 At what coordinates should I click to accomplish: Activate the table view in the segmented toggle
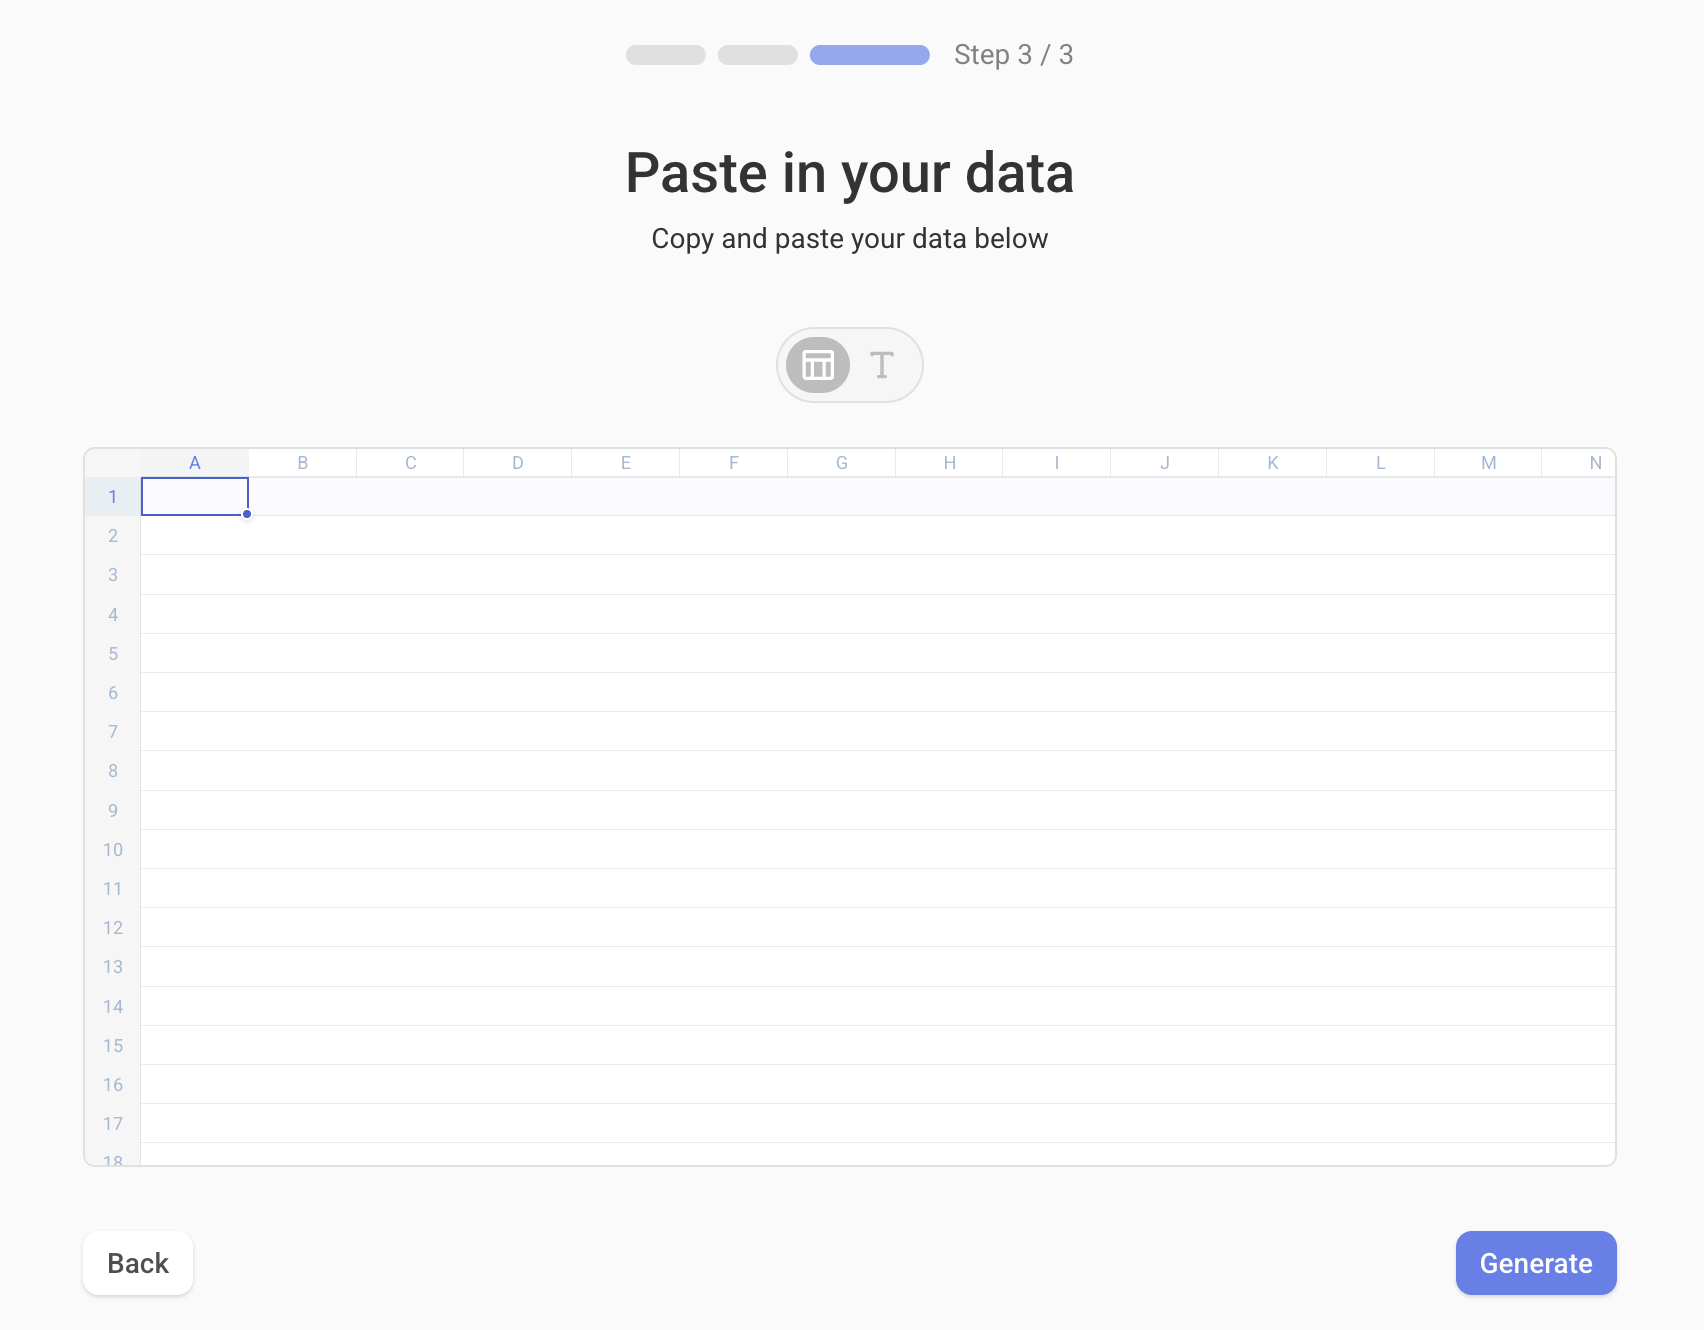(x=817, y=365)
